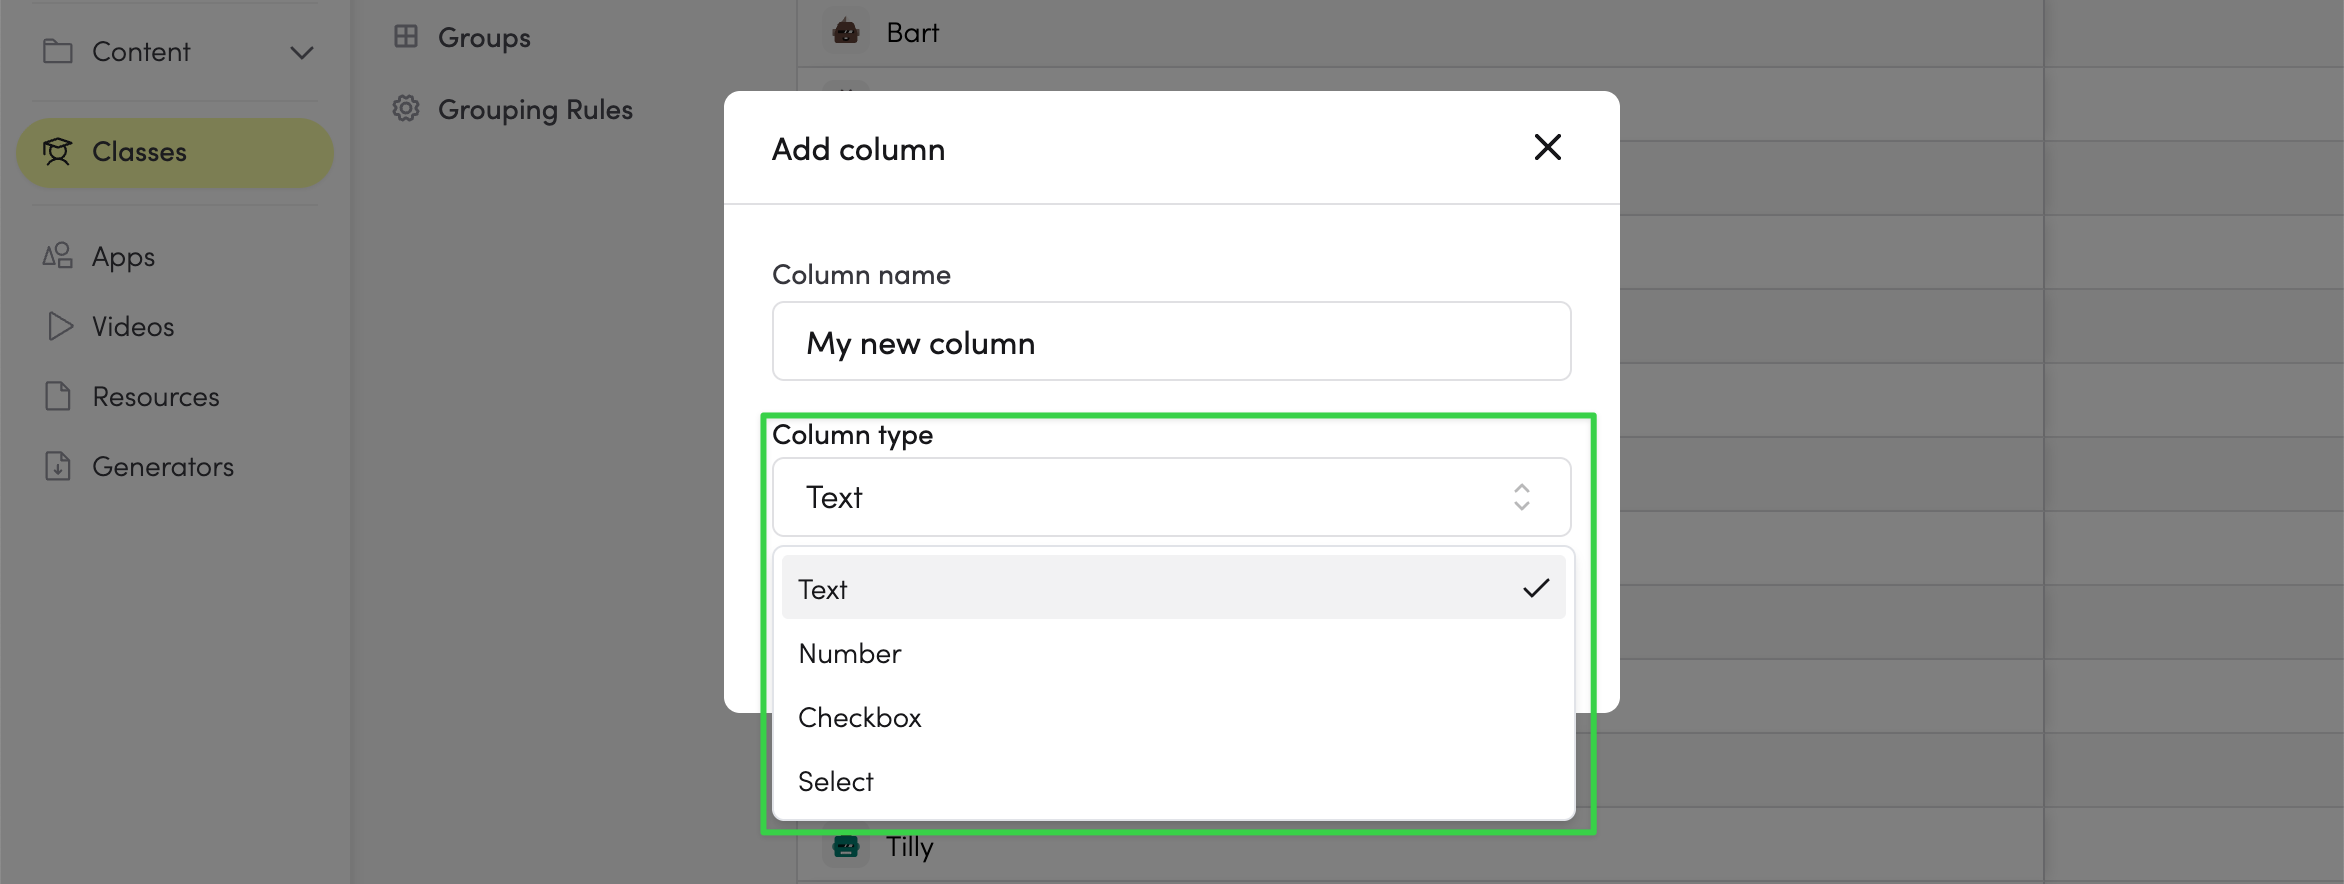The height and width of the screenshot is (884, 2344).
Task: Click the Generators download-file icon
Action: pyautogui.click(x=58, y=466)
